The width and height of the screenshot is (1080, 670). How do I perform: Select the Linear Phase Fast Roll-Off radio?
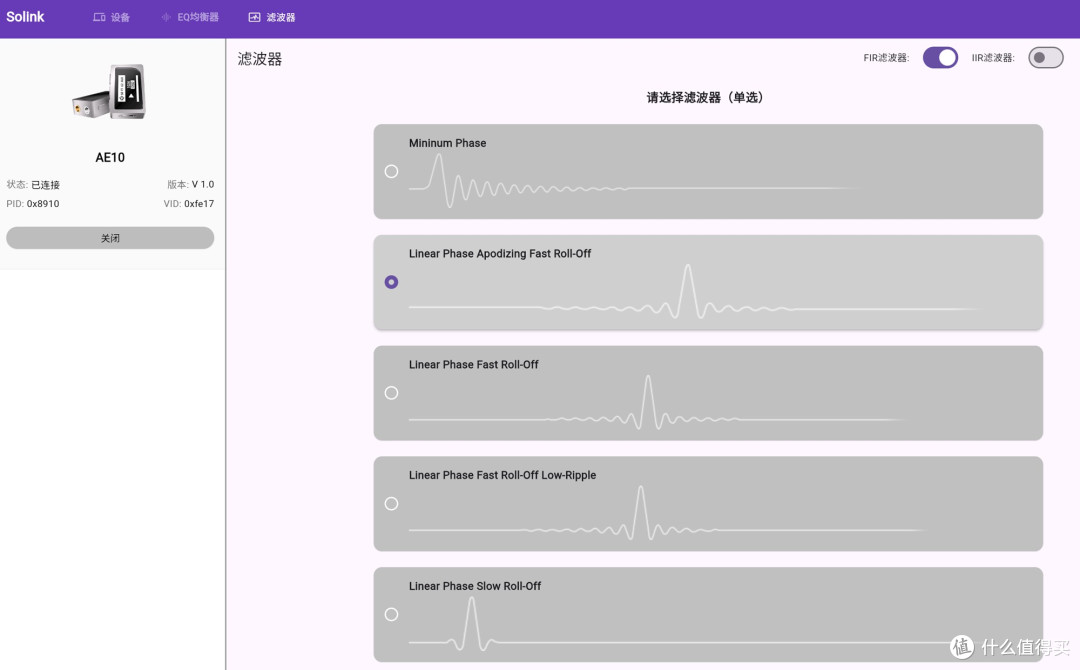click(391, 393)
